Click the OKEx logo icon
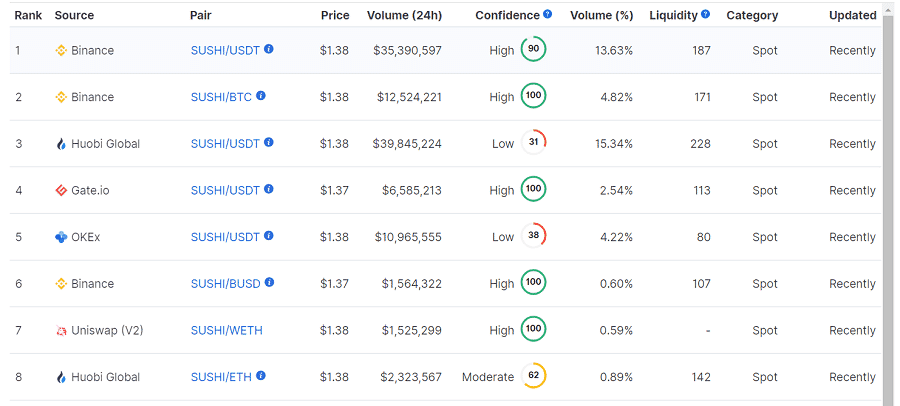Viewport: 900px width, 406px height. pyautogui.click(x=61, y=237)
